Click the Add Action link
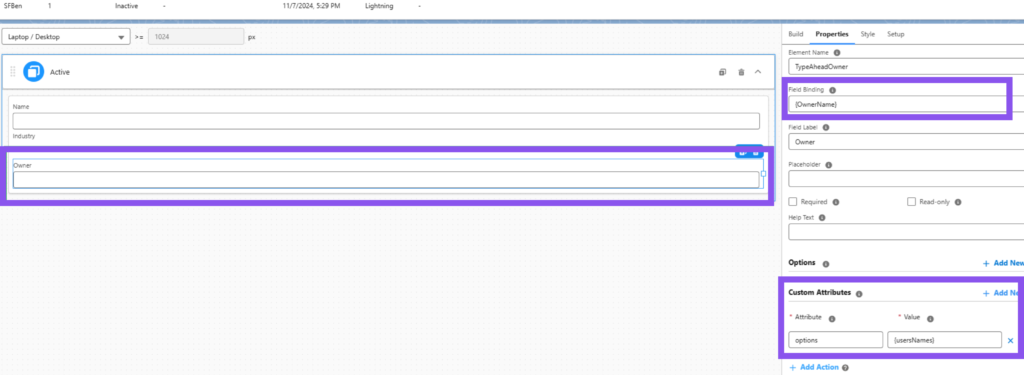This screenshot has height=375, width=1024. 814,367
